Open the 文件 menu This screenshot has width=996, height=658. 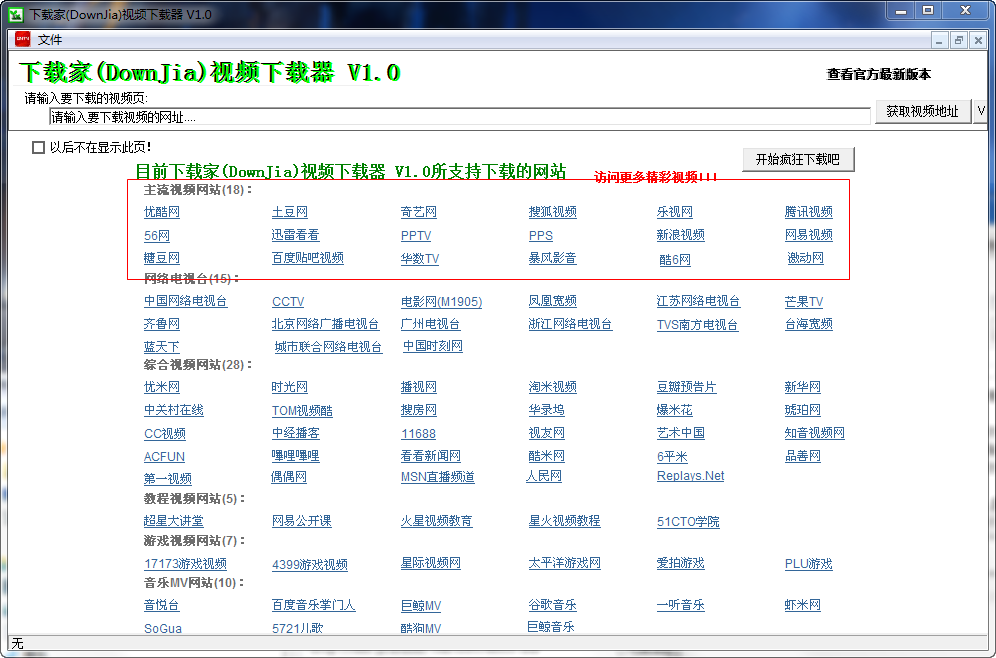click(49, 40)
